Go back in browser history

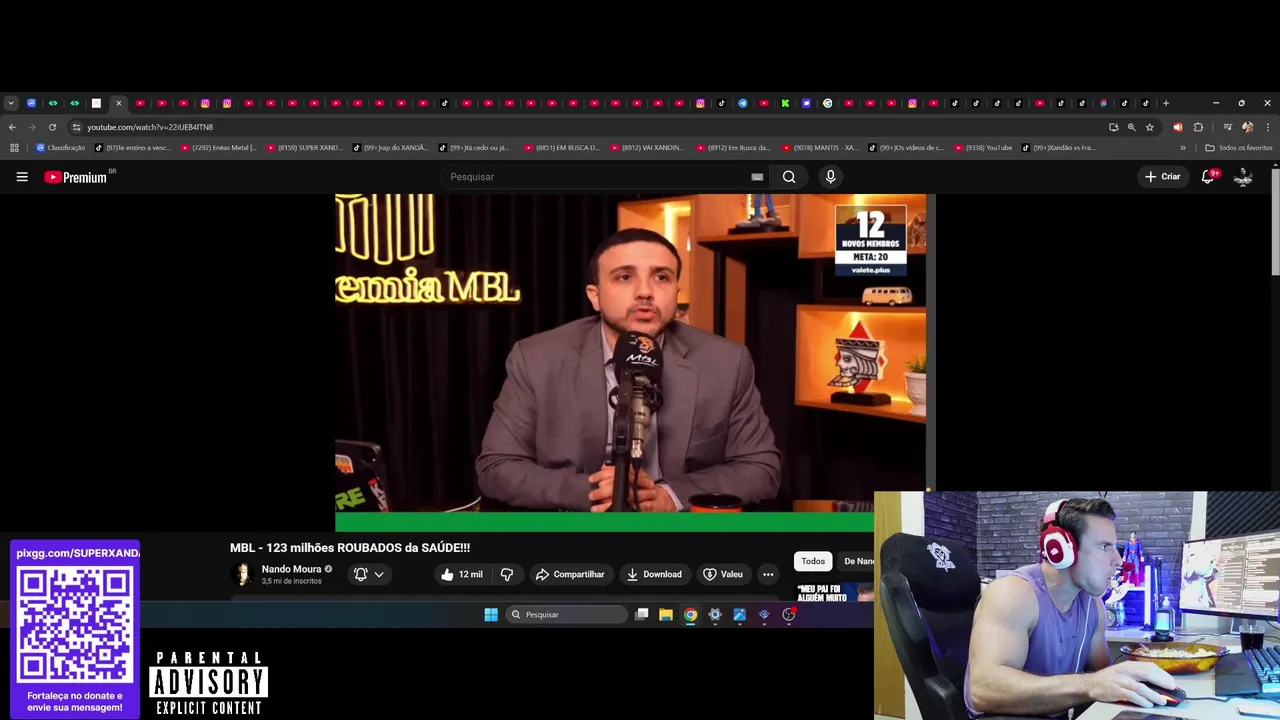[12, 127]
